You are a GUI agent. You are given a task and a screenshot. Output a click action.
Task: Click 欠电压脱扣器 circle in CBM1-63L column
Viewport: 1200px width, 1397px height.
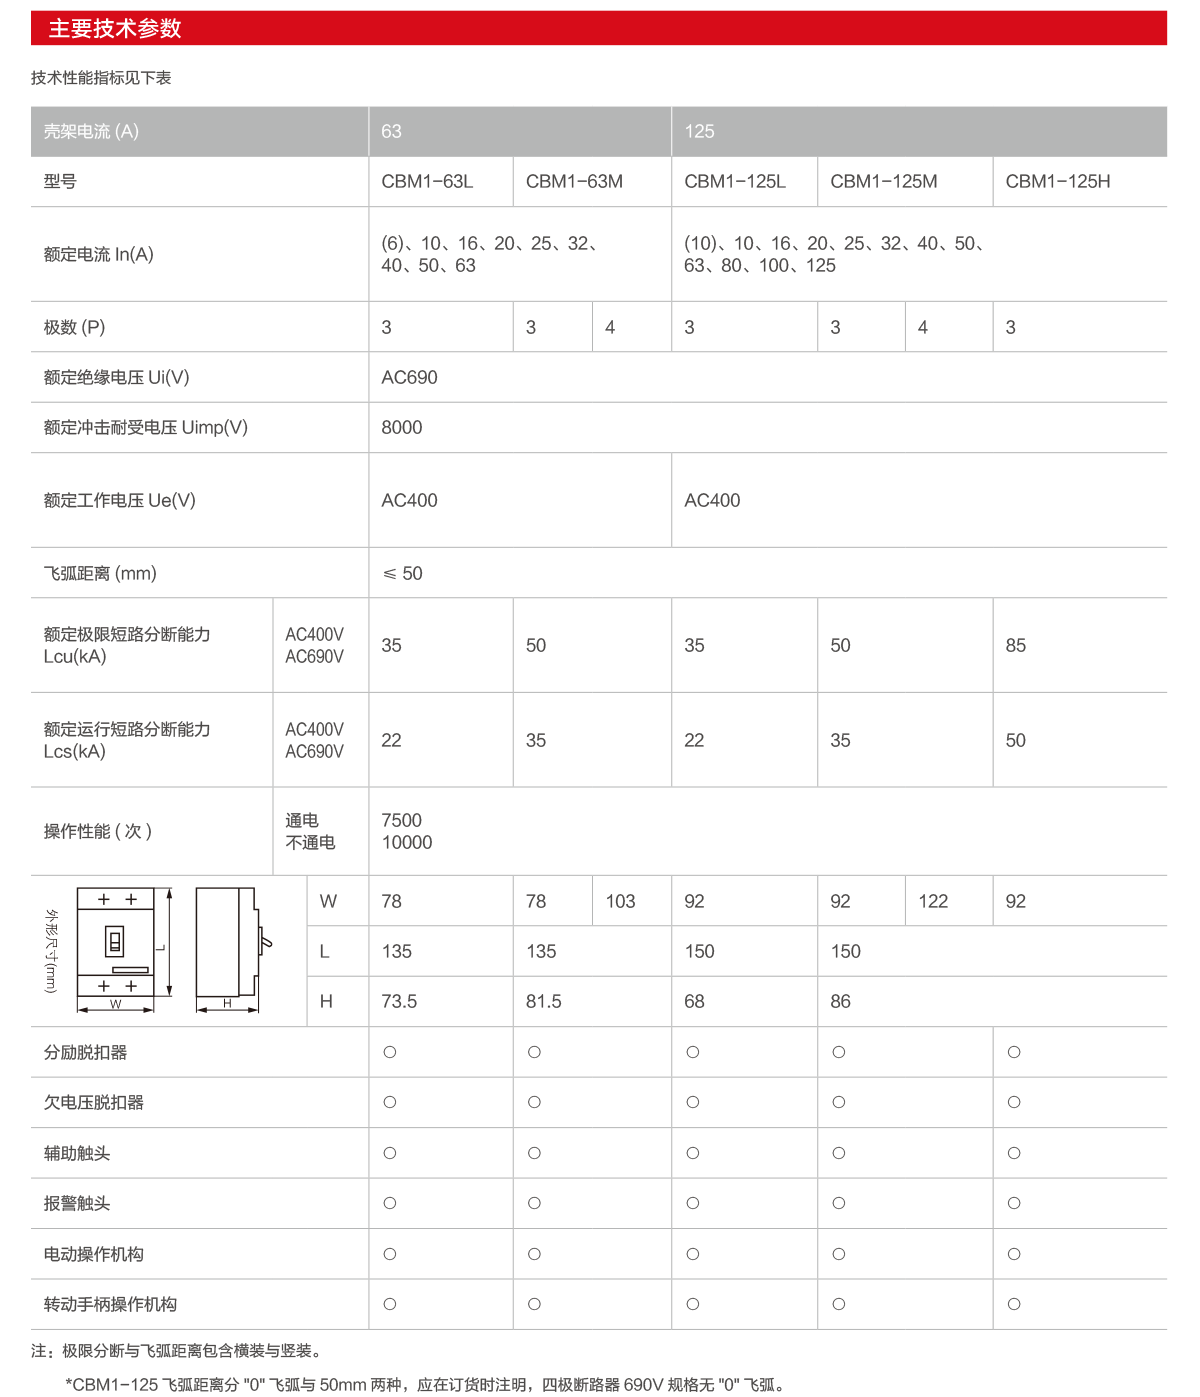[x=390, y=1102]
